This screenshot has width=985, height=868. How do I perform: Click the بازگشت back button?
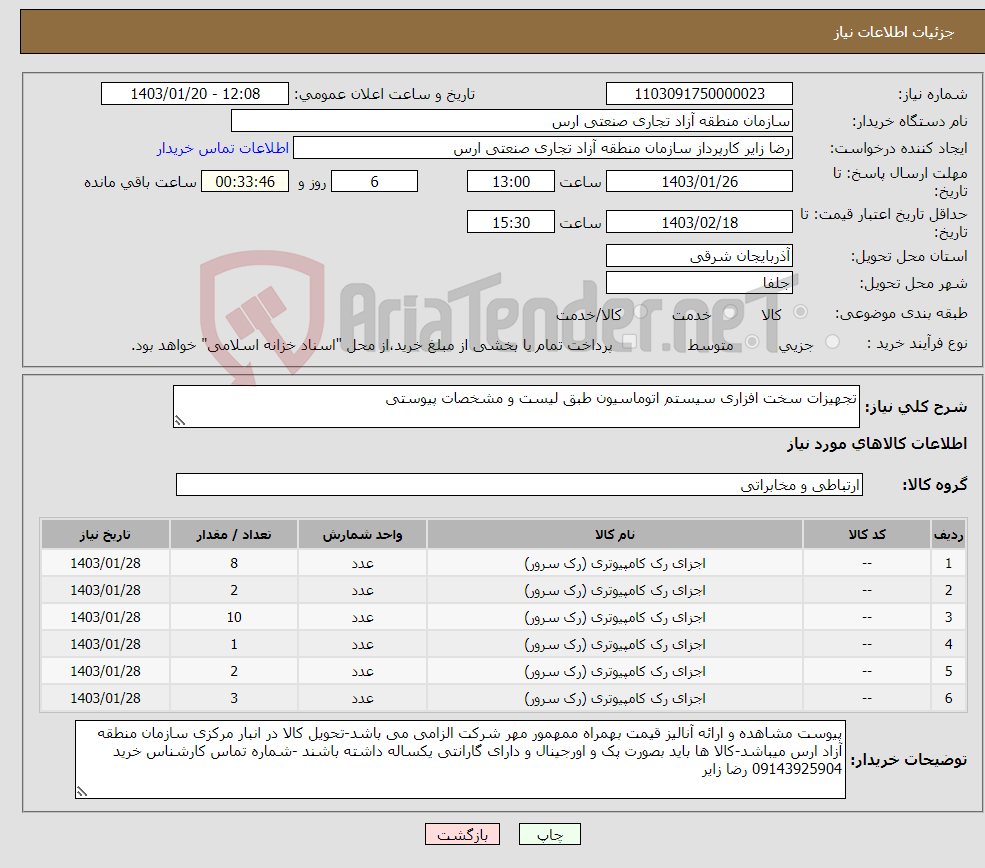[462, 834]
